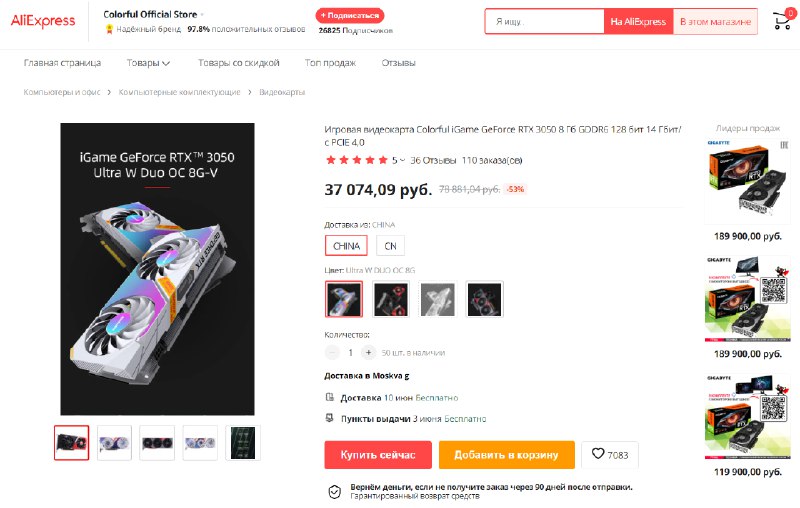Click the Купить сейчас button
Screen dimensions: 800x508
(378, 454)
